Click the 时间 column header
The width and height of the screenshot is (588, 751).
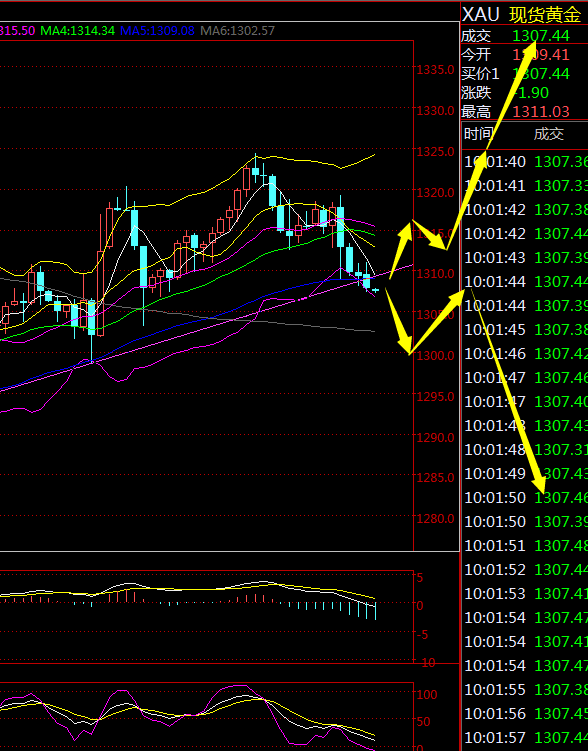478,134
